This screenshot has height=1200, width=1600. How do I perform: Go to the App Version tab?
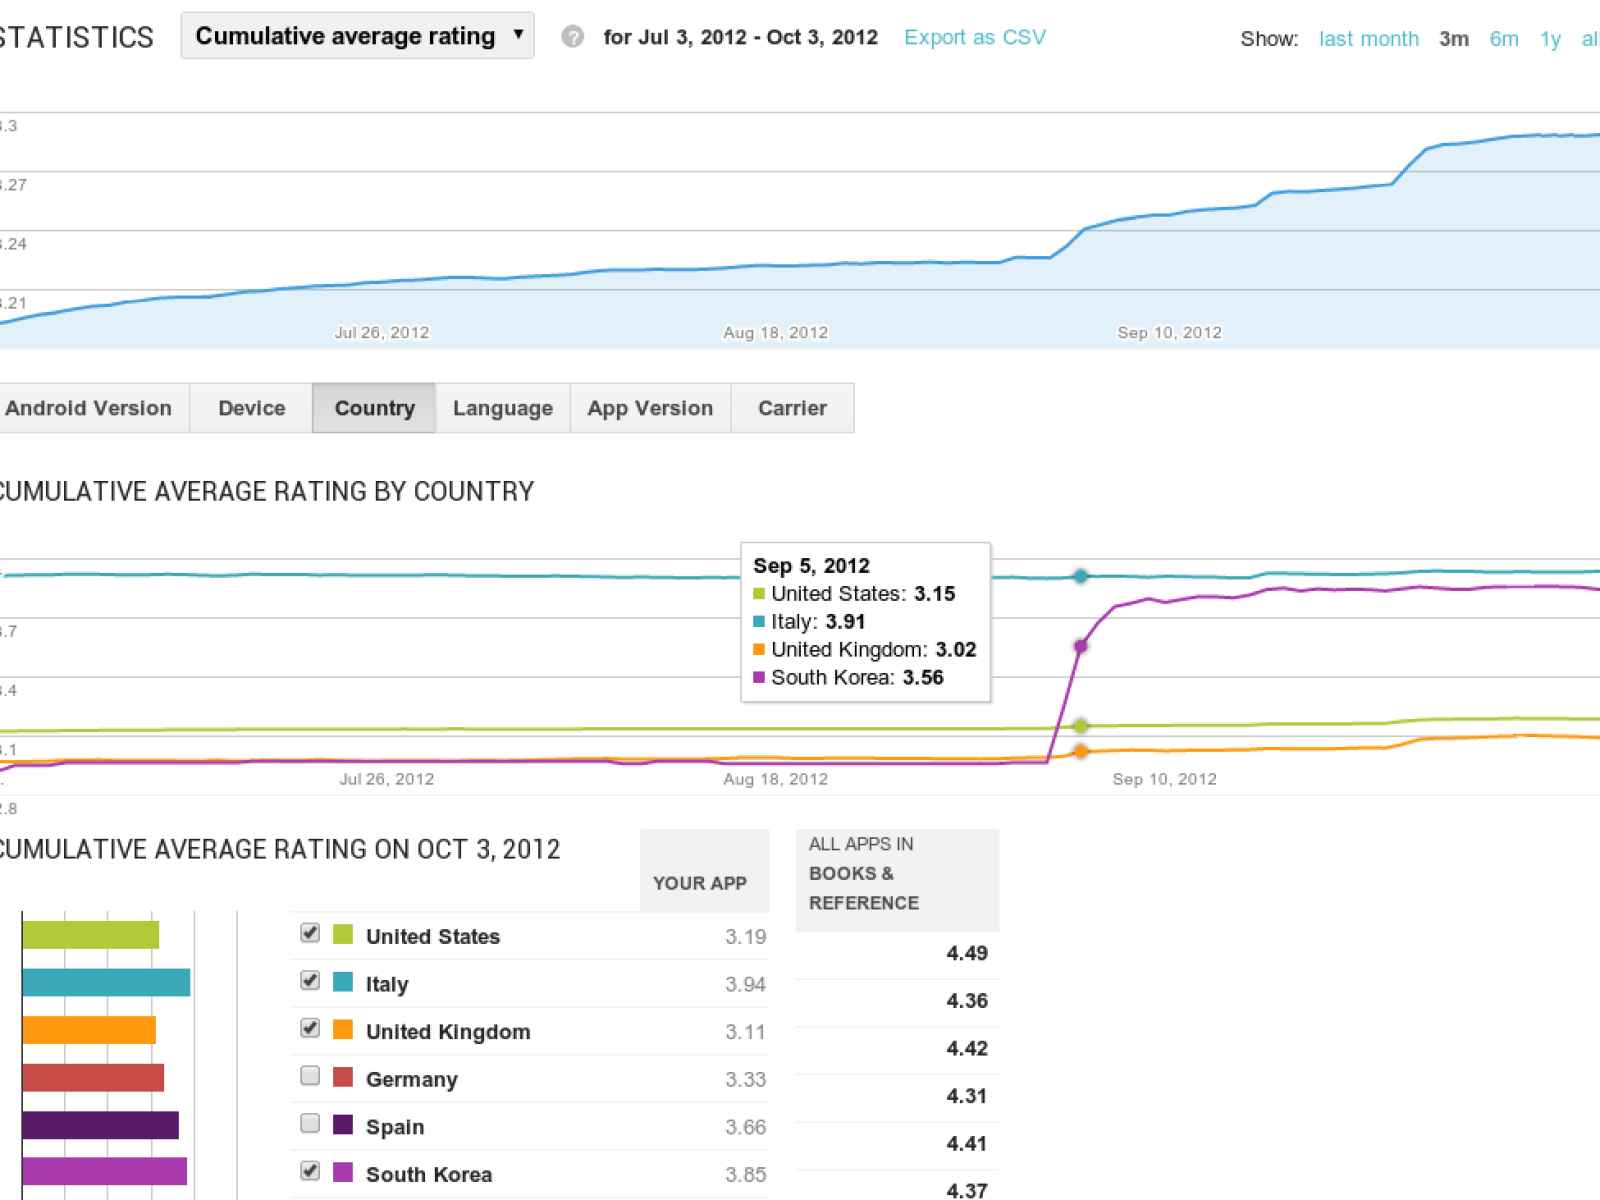click(650, 408)
